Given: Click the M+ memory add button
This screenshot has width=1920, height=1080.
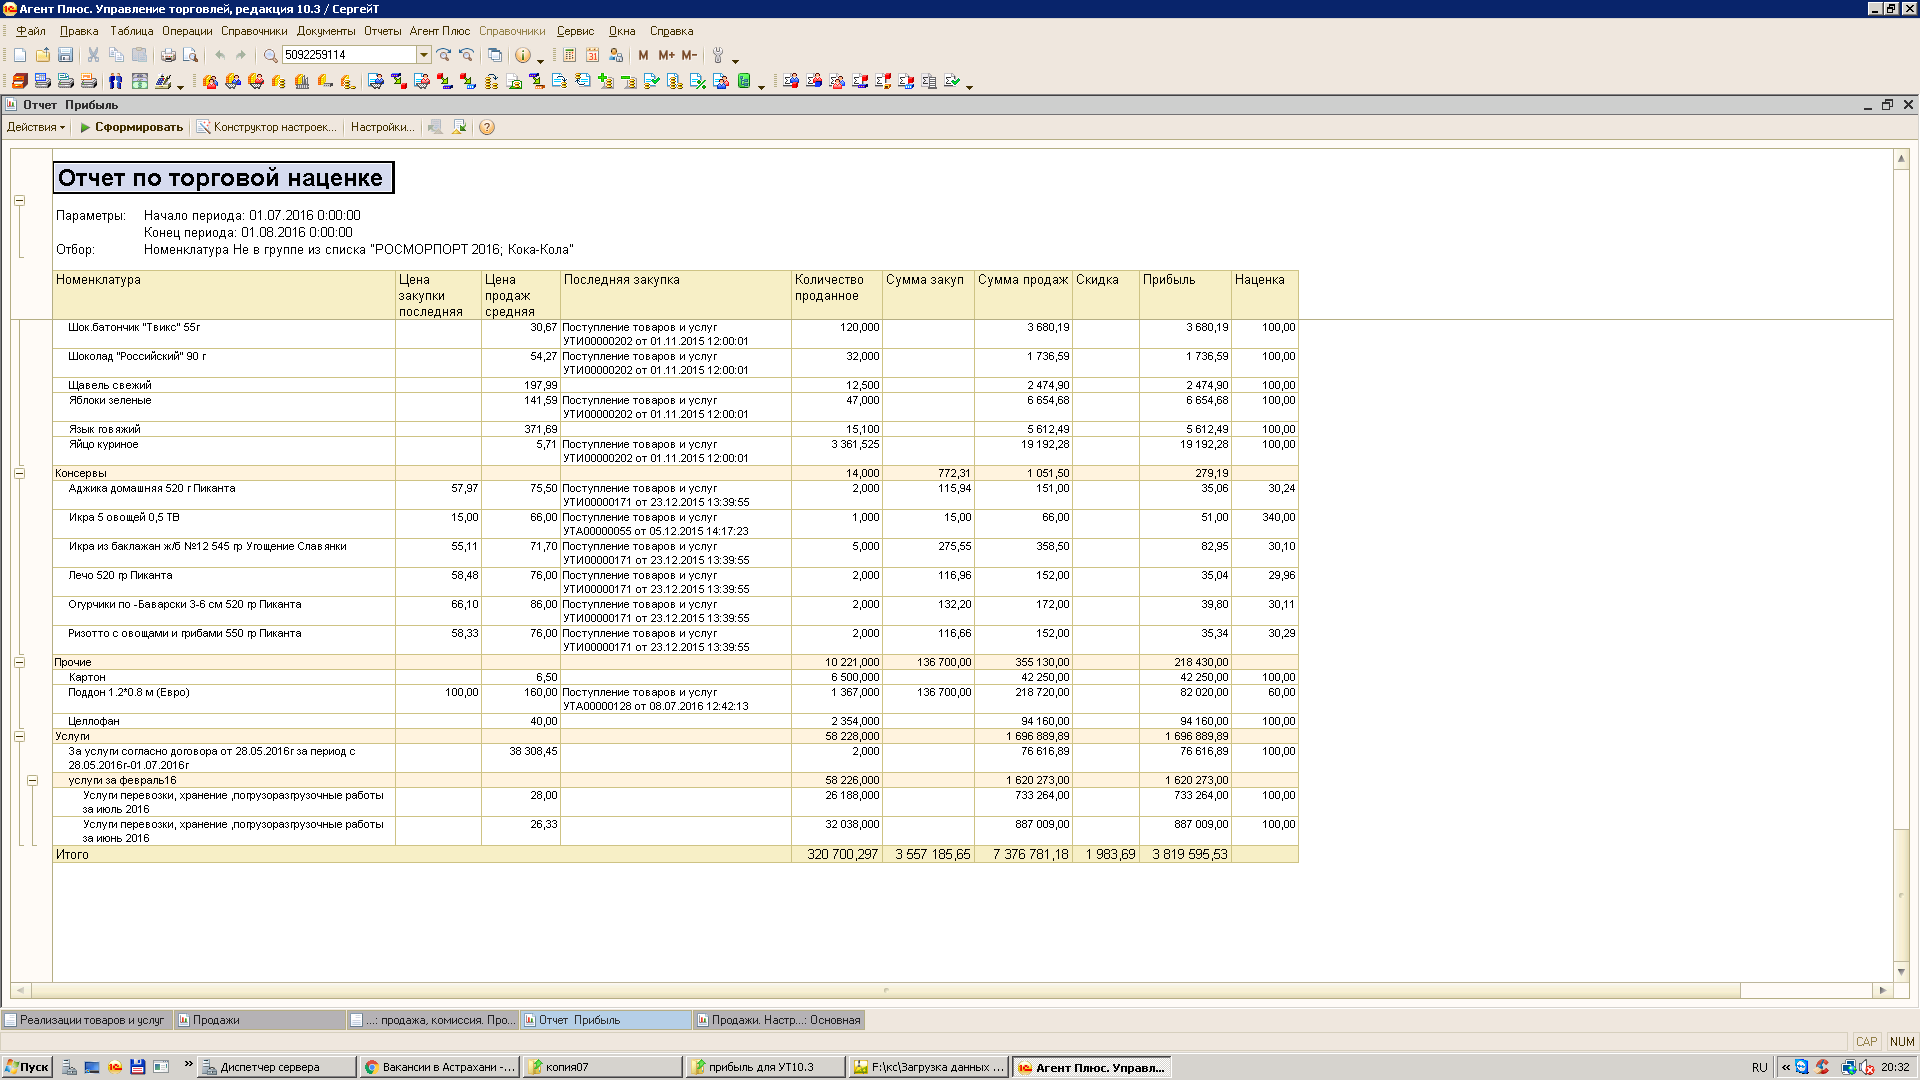Looking at the screenshot, I should [666, 55].
